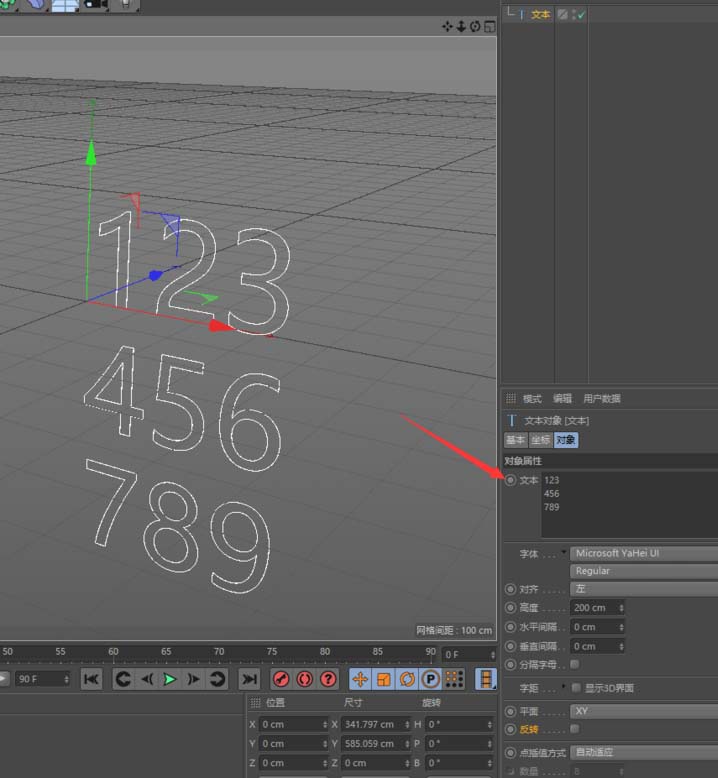Toggle autokeying red circular icon
718x778 pixels.
click(x=305, y=679)
